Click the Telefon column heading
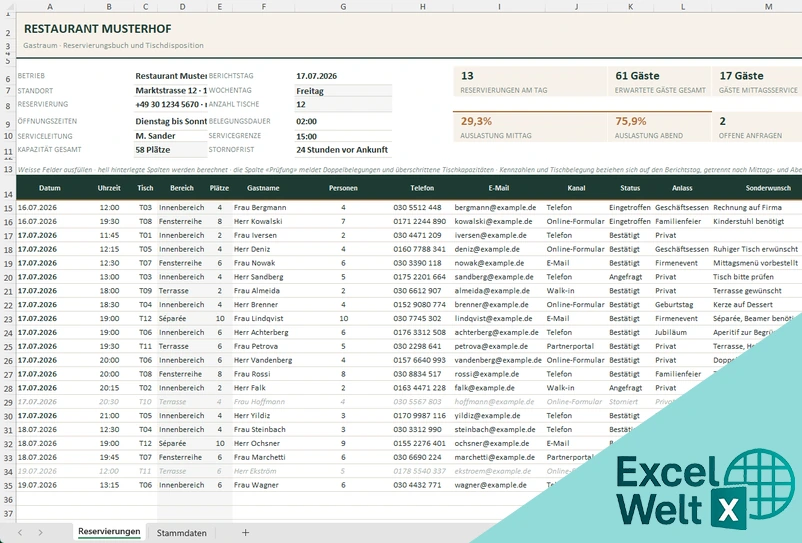Viewport: 802px width, 543px height. 422,188
